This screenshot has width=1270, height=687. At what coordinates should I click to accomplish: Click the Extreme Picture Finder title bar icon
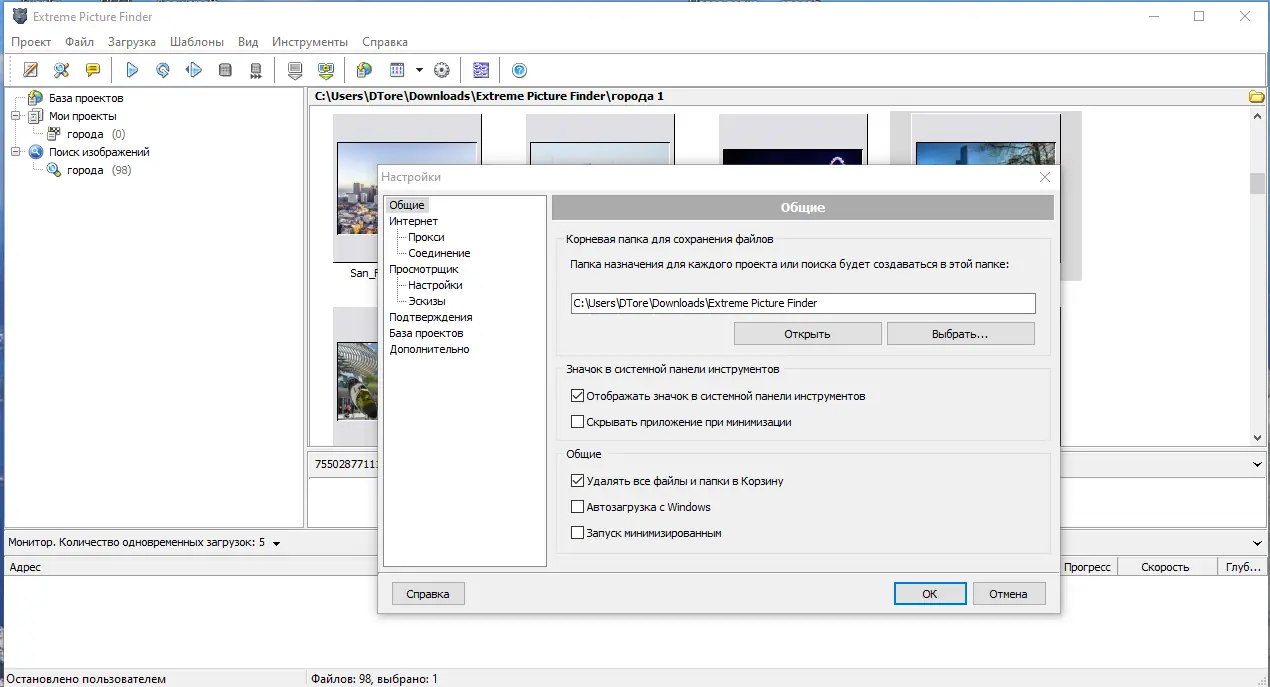pos(19,16)
